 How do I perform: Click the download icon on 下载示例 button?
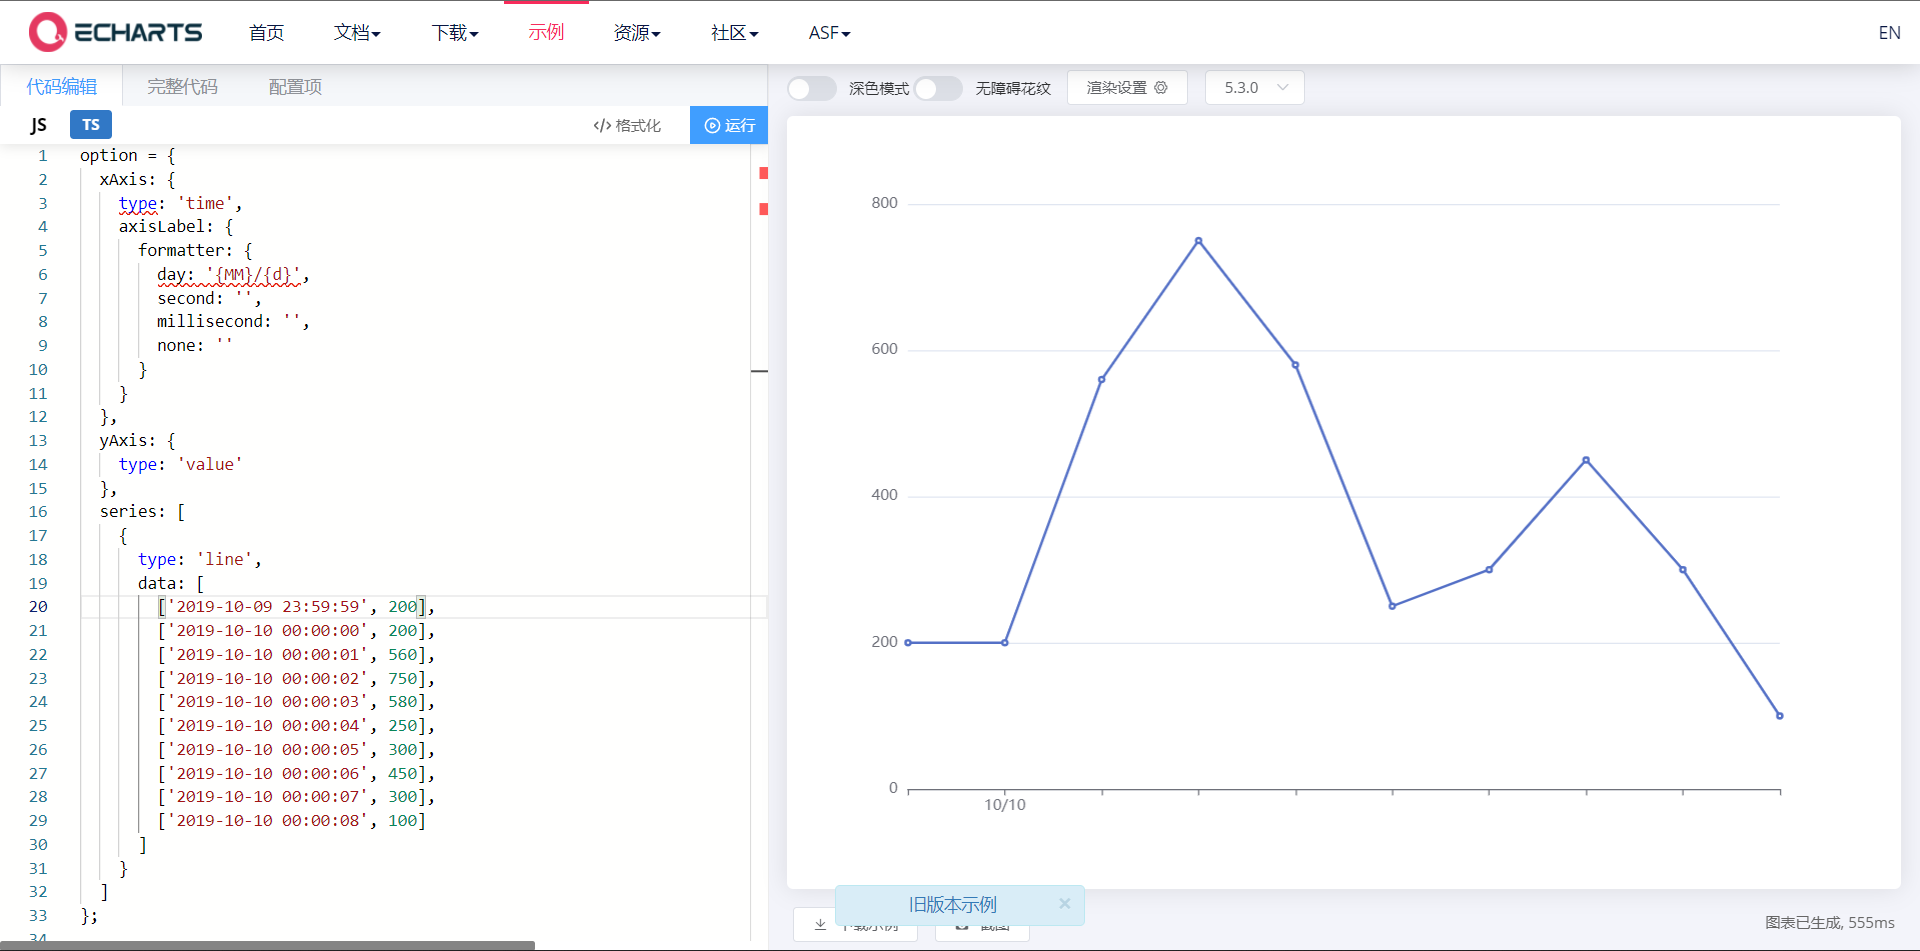tap(820, 925)
